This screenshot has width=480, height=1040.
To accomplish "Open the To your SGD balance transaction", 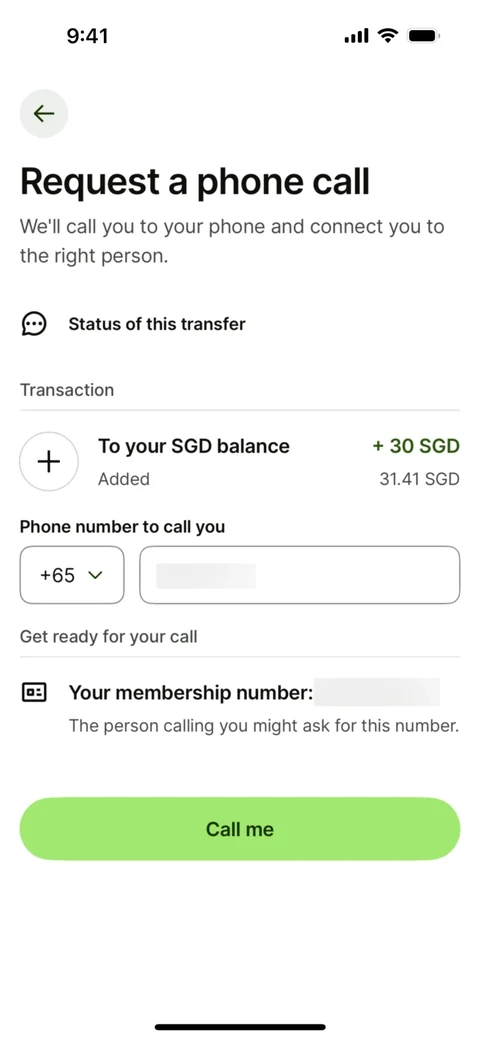I will coord(240,462).
